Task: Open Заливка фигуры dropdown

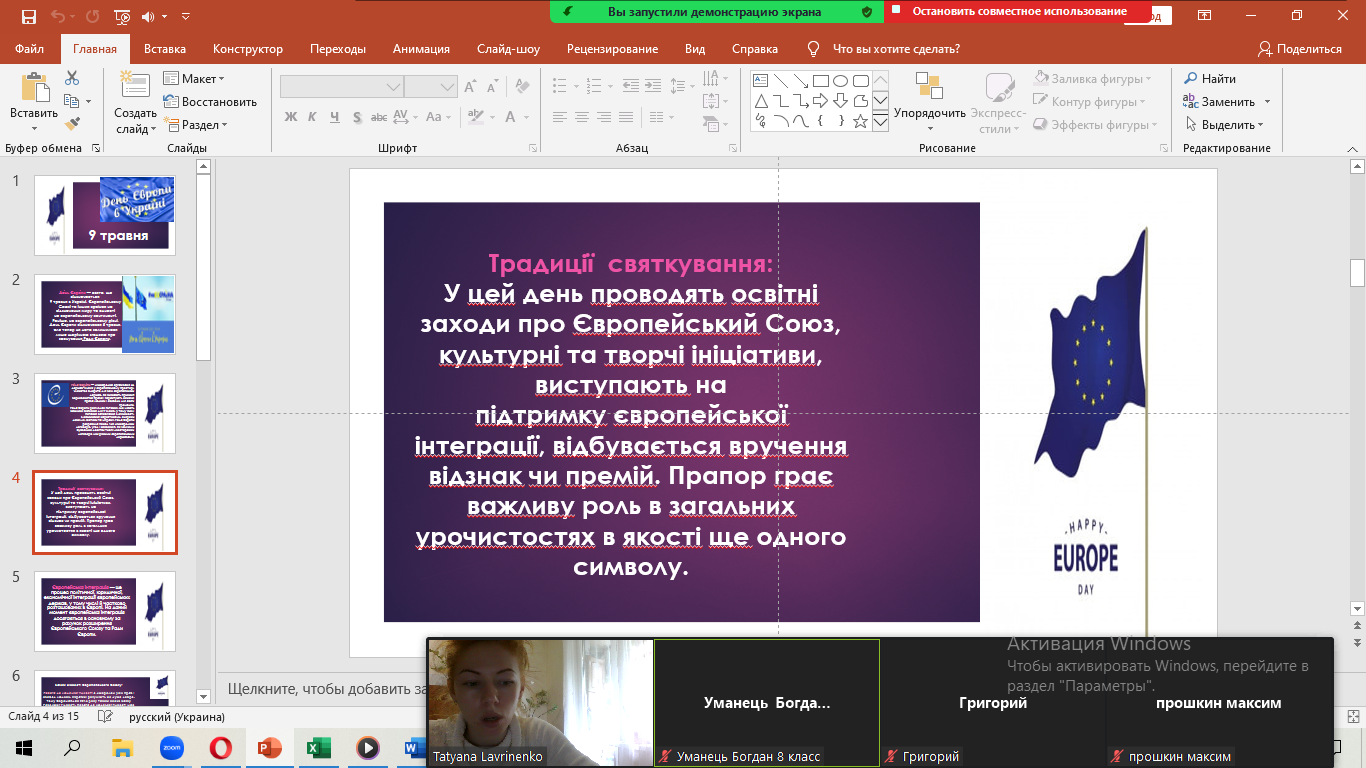Action: (x=1091, y=78)
